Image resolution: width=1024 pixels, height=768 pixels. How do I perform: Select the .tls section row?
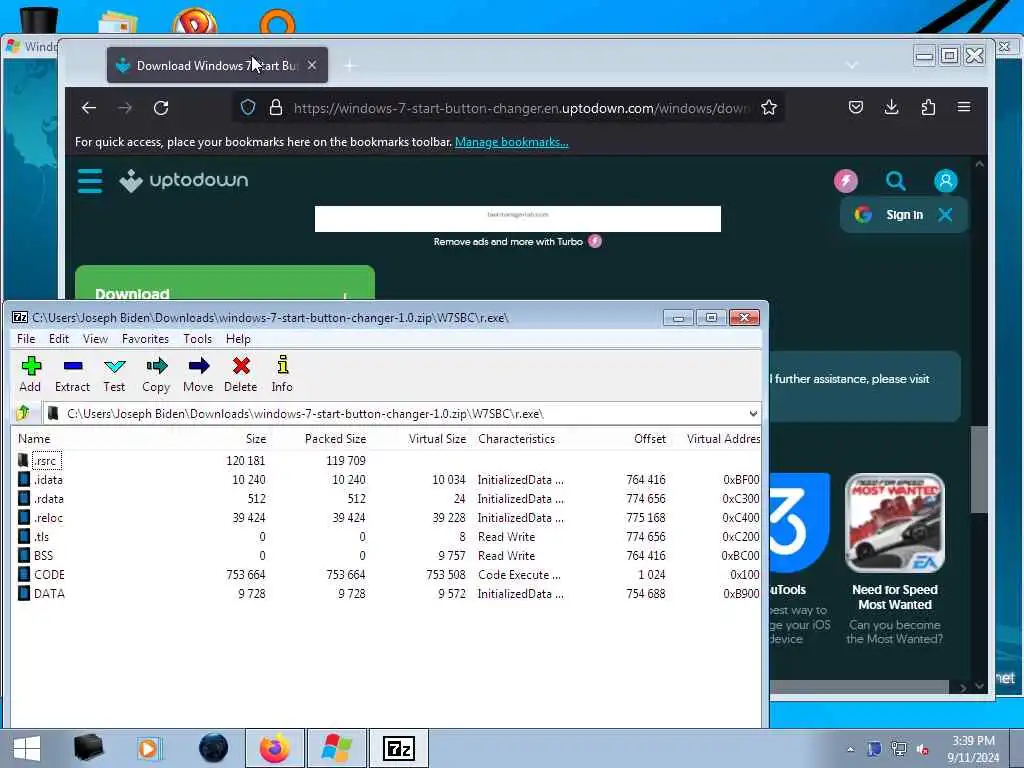[388, 537]
